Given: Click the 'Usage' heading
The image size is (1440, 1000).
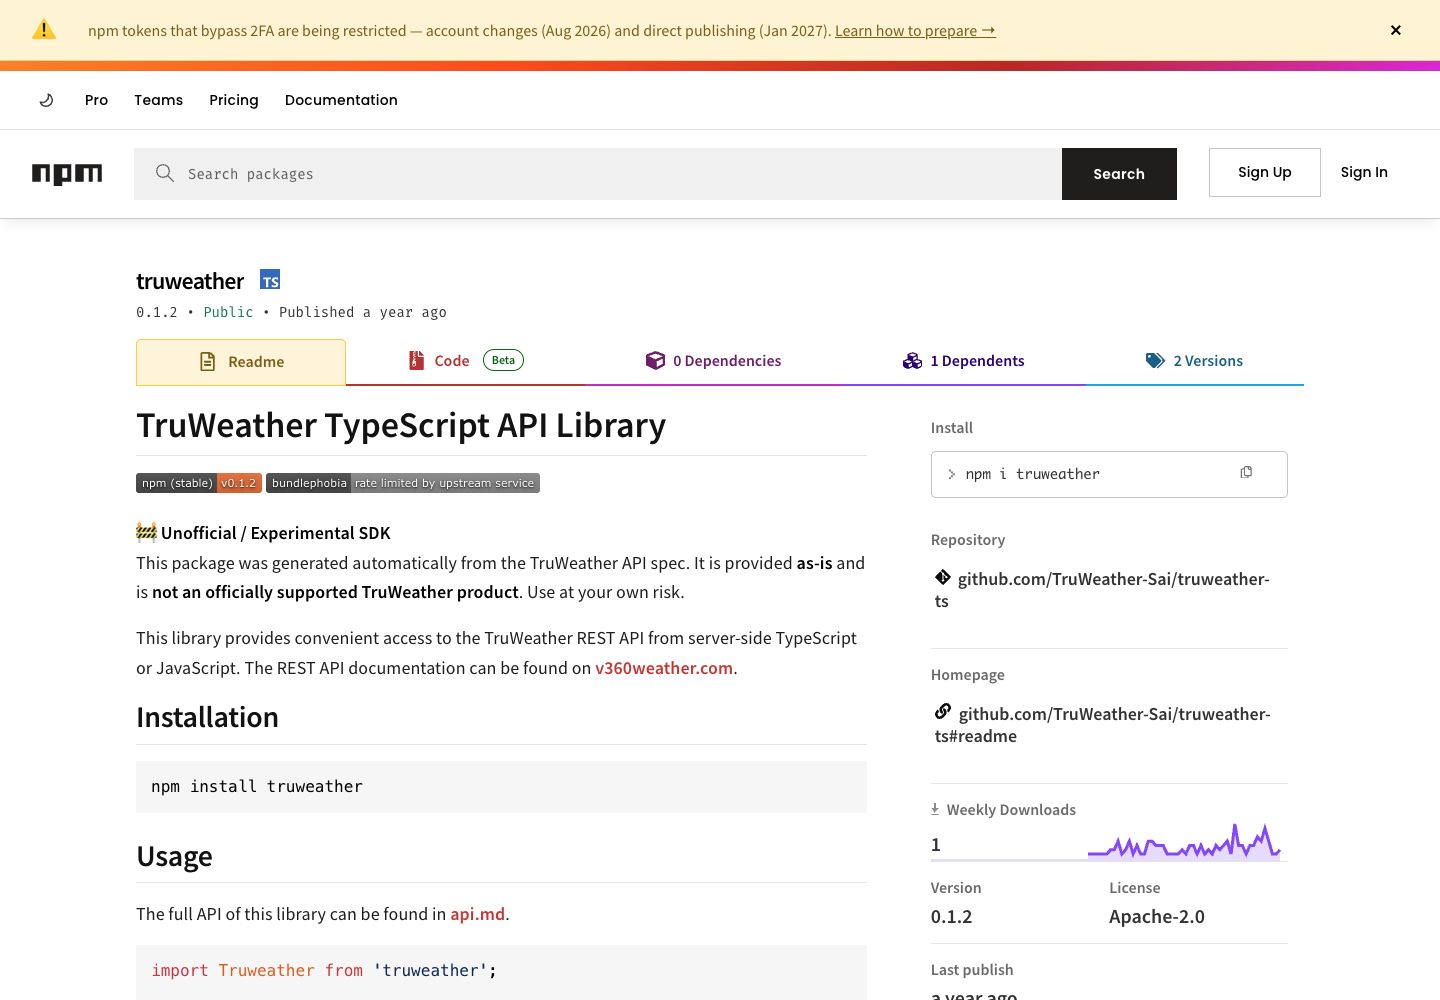Looking at the screenshot, I should click(174, 856).
